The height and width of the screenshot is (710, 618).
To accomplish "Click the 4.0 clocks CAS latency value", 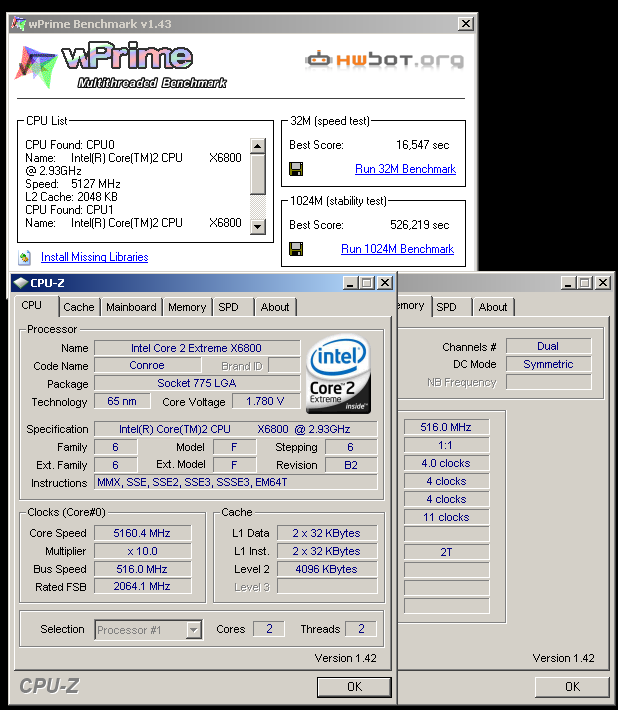I will (x=446, y=463).
